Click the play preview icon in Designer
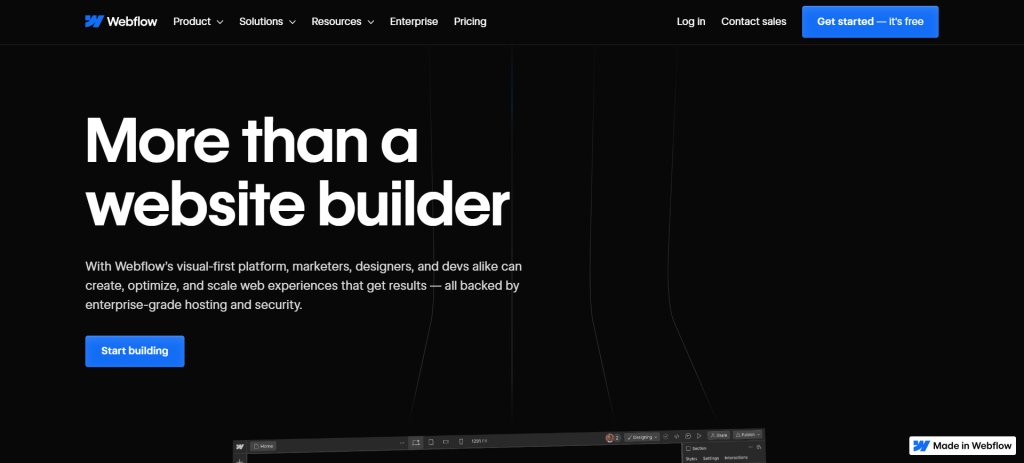 (x=699, y=436)
